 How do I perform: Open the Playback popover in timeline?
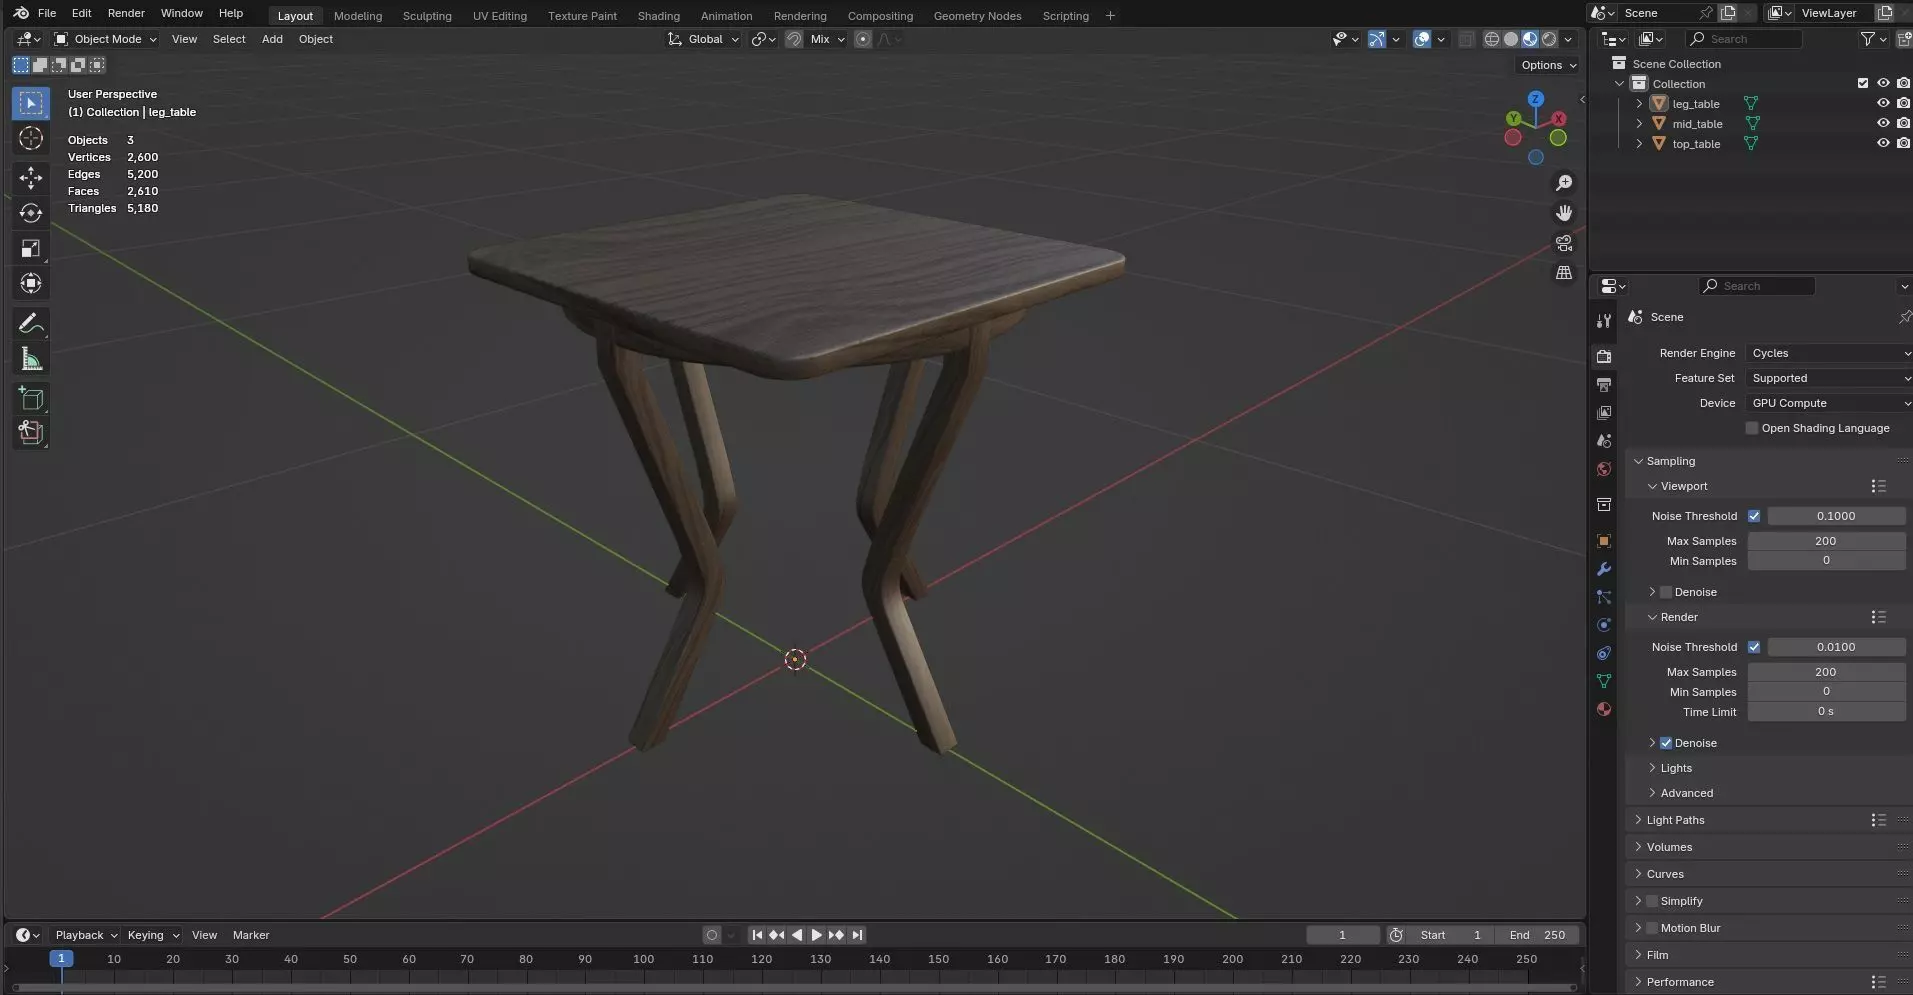pos(86,935)
